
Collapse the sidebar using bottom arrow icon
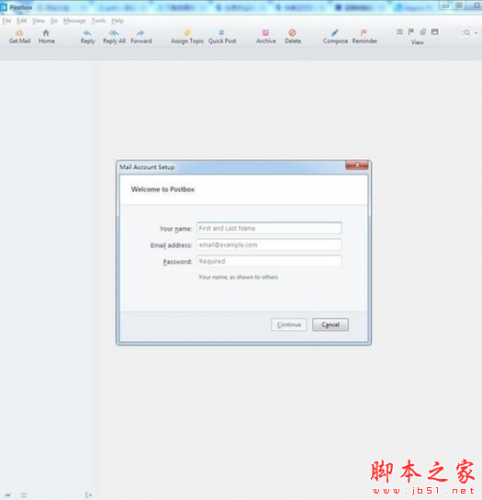[x=88, y=495]
